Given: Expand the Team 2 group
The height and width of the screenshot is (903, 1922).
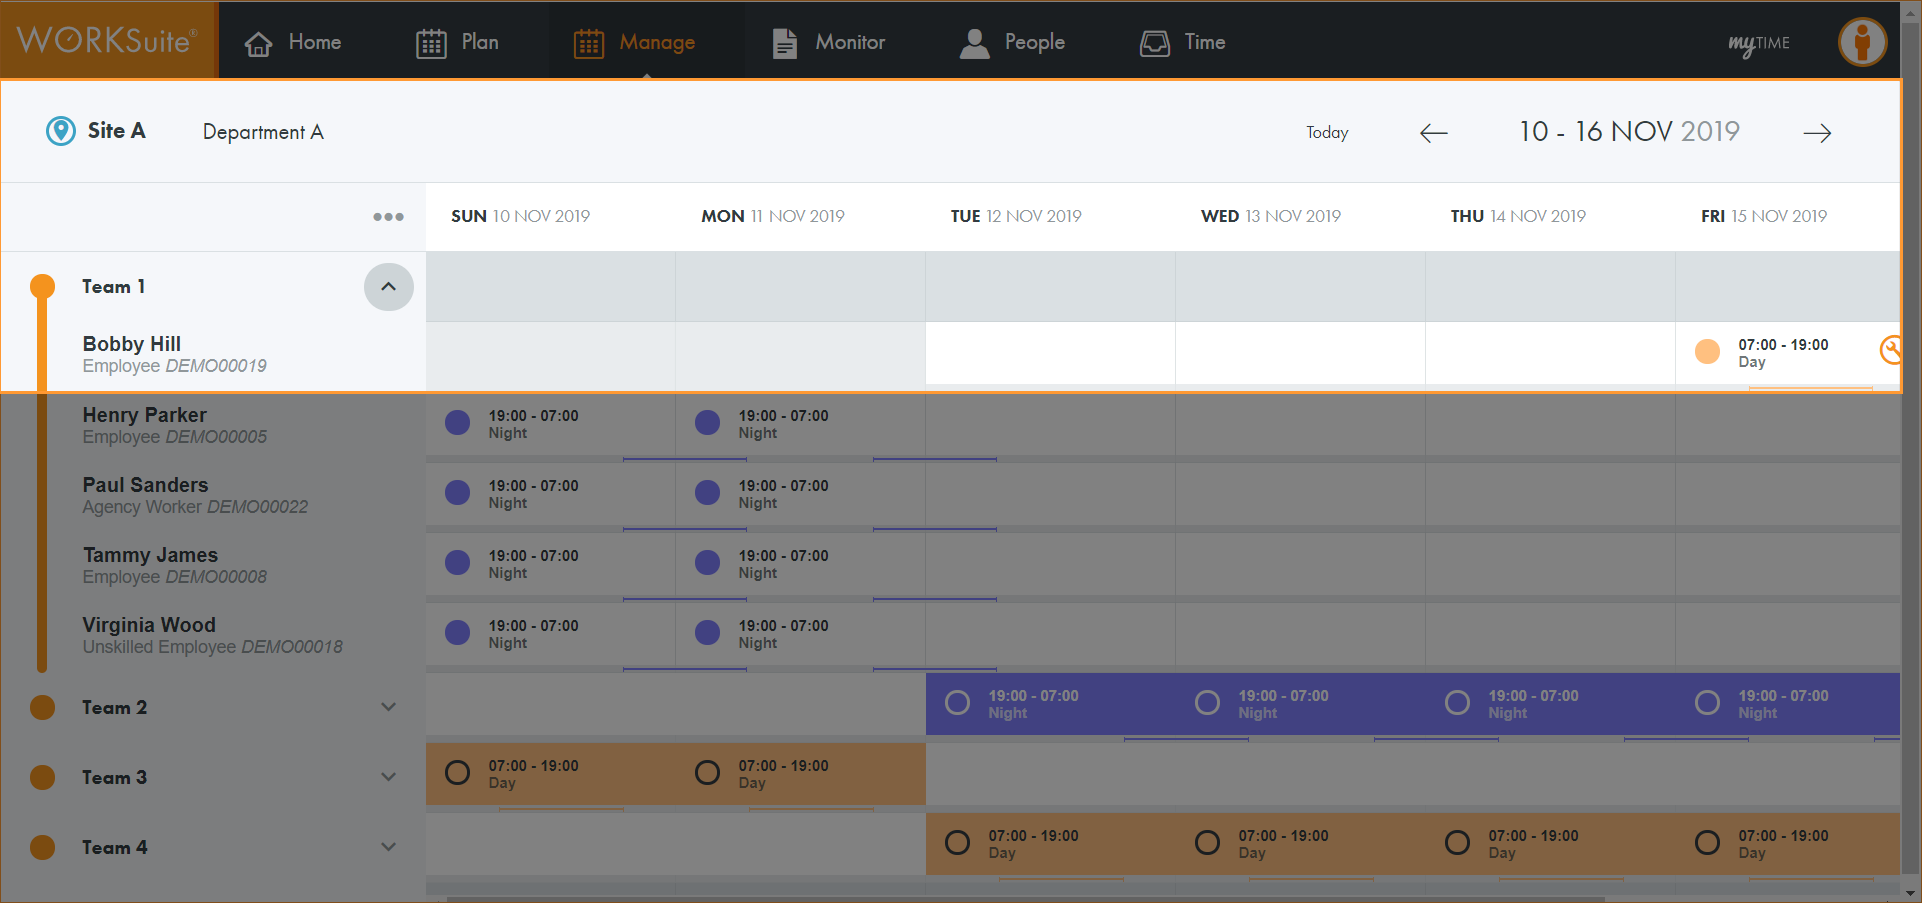Looking at the screenshot, I should click(x=388, y=707).
